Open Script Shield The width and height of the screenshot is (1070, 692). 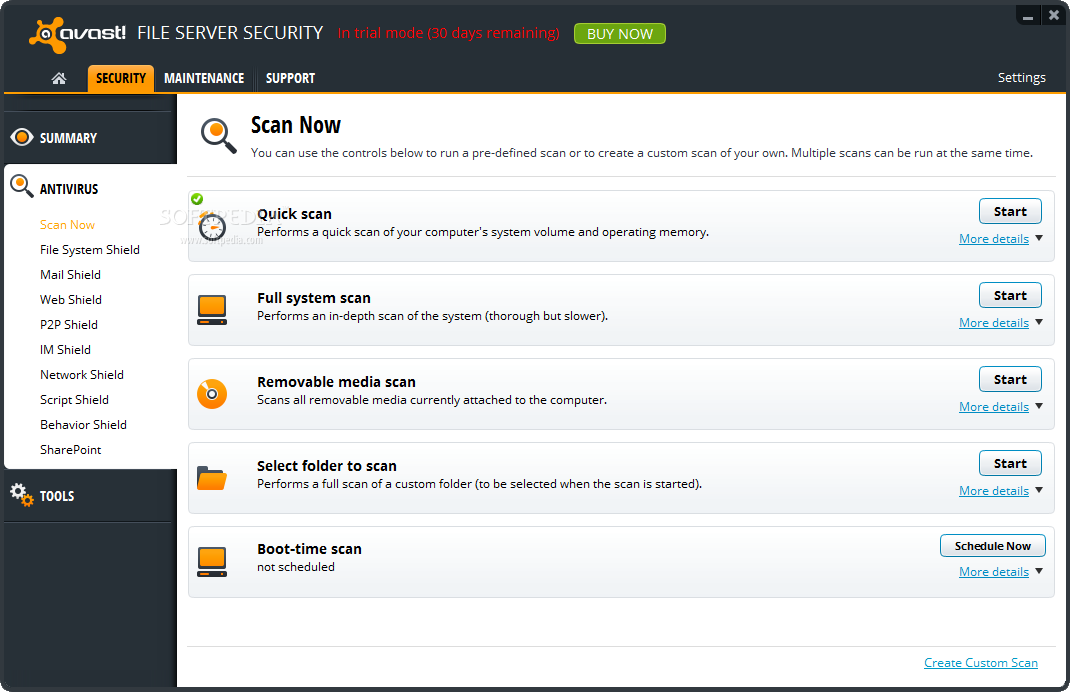74,400
